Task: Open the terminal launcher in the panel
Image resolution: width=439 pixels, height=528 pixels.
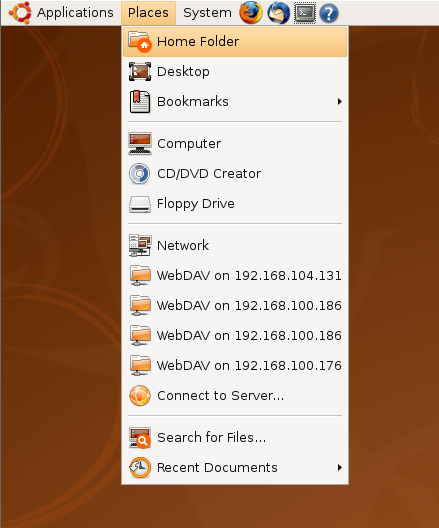Action: point(305,13)
